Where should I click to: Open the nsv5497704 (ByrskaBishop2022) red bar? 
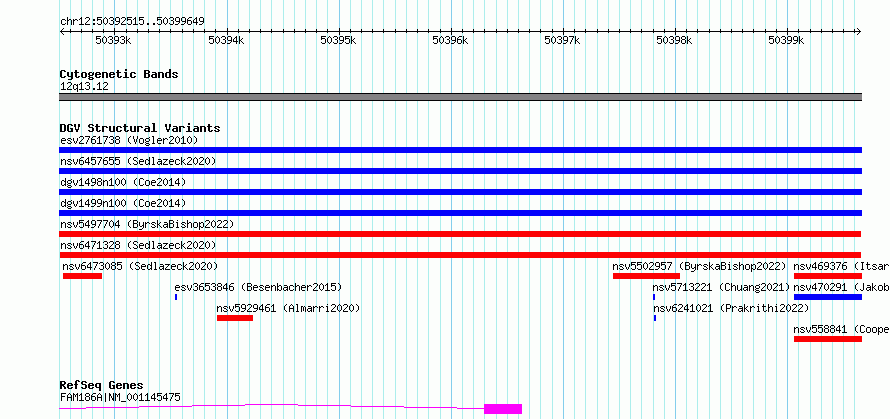(x=460, y=234)
